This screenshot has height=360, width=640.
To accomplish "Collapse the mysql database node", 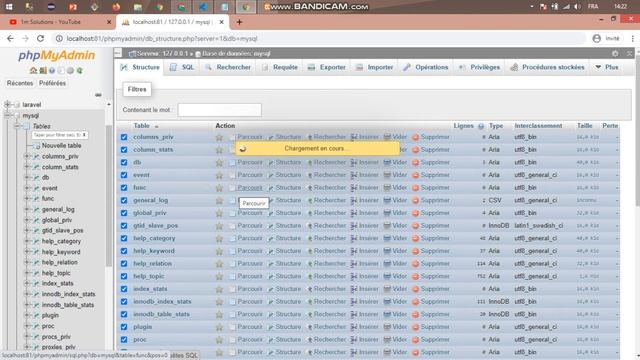I will (7, 116).
